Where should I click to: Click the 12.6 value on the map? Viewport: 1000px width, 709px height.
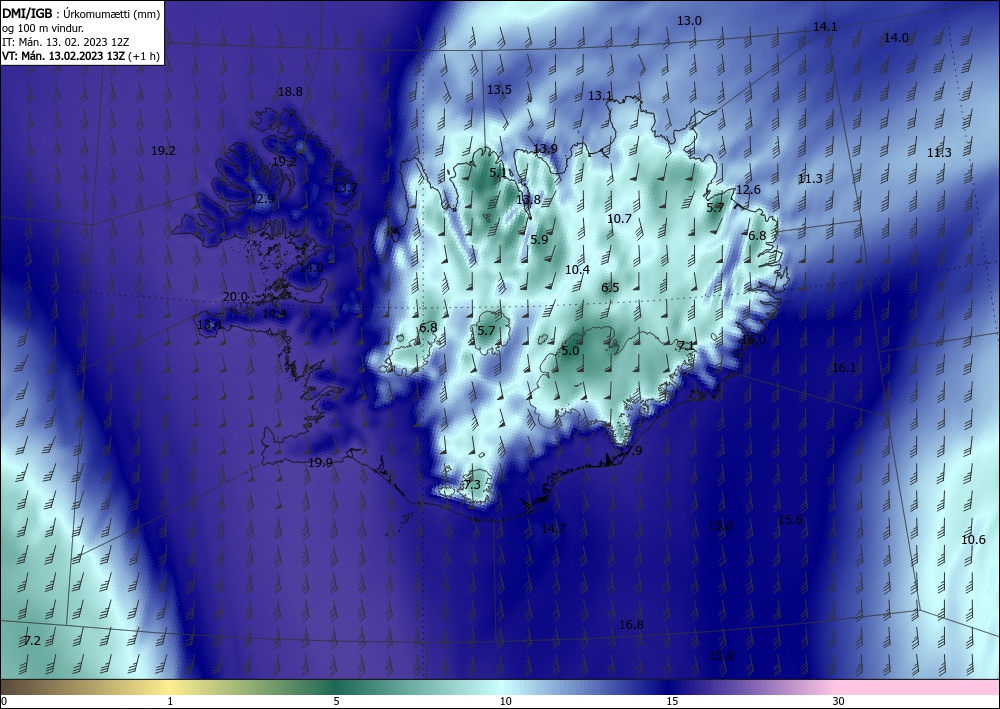748,189
